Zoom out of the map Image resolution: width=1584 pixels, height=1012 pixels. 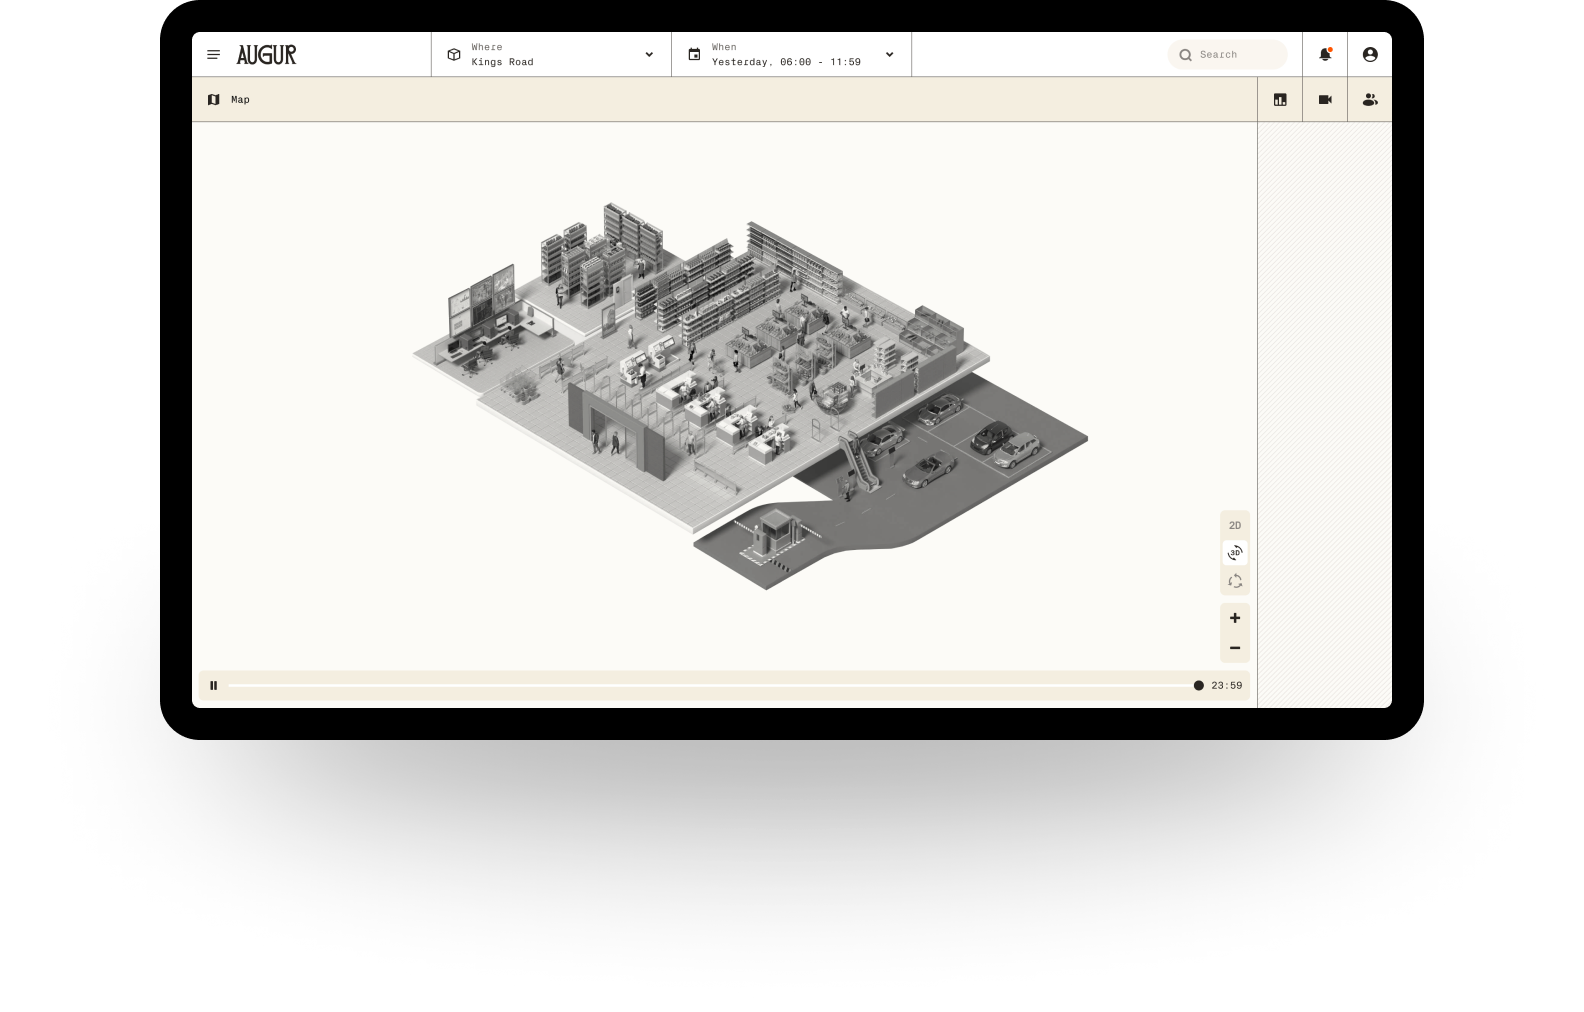pos(1235,648)
